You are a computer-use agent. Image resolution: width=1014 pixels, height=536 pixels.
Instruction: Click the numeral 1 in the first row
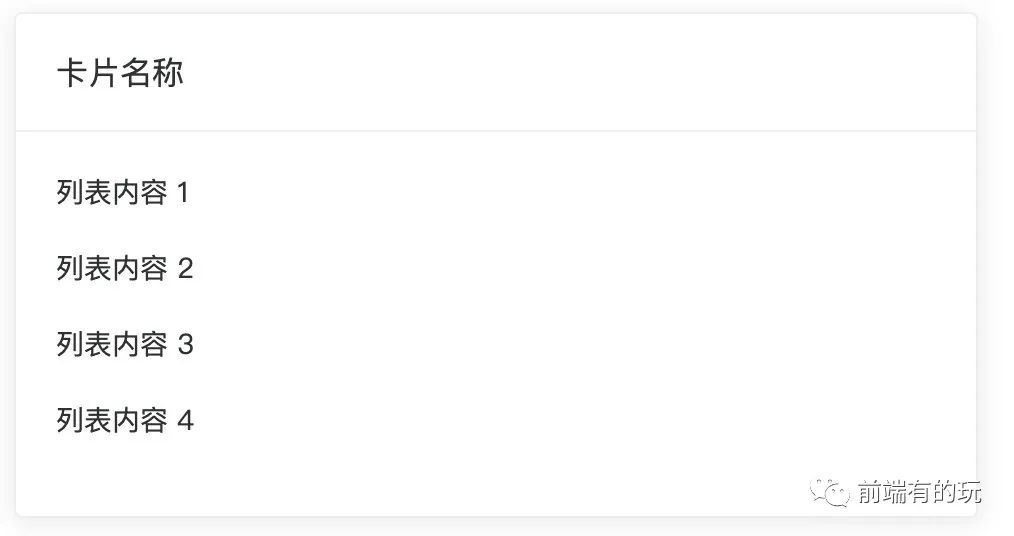182,192
